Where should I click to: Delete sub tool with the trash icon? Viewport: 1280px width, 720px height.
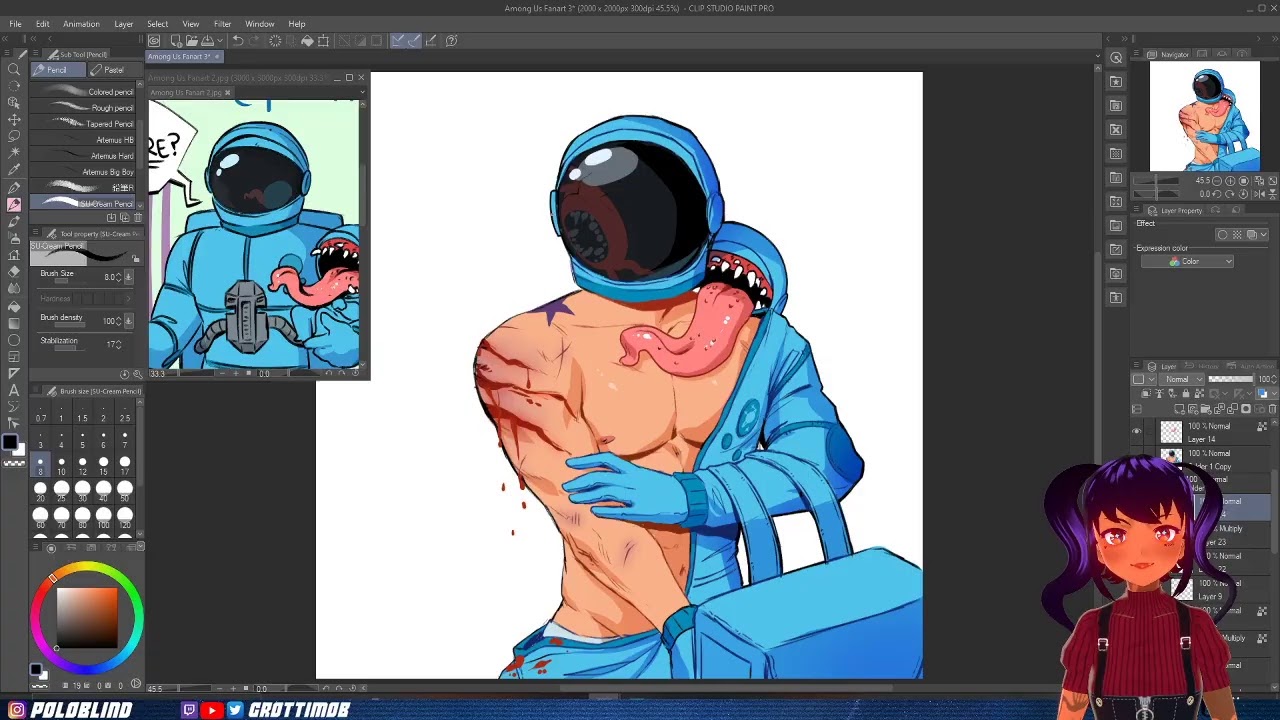click(x=137, y=218)
